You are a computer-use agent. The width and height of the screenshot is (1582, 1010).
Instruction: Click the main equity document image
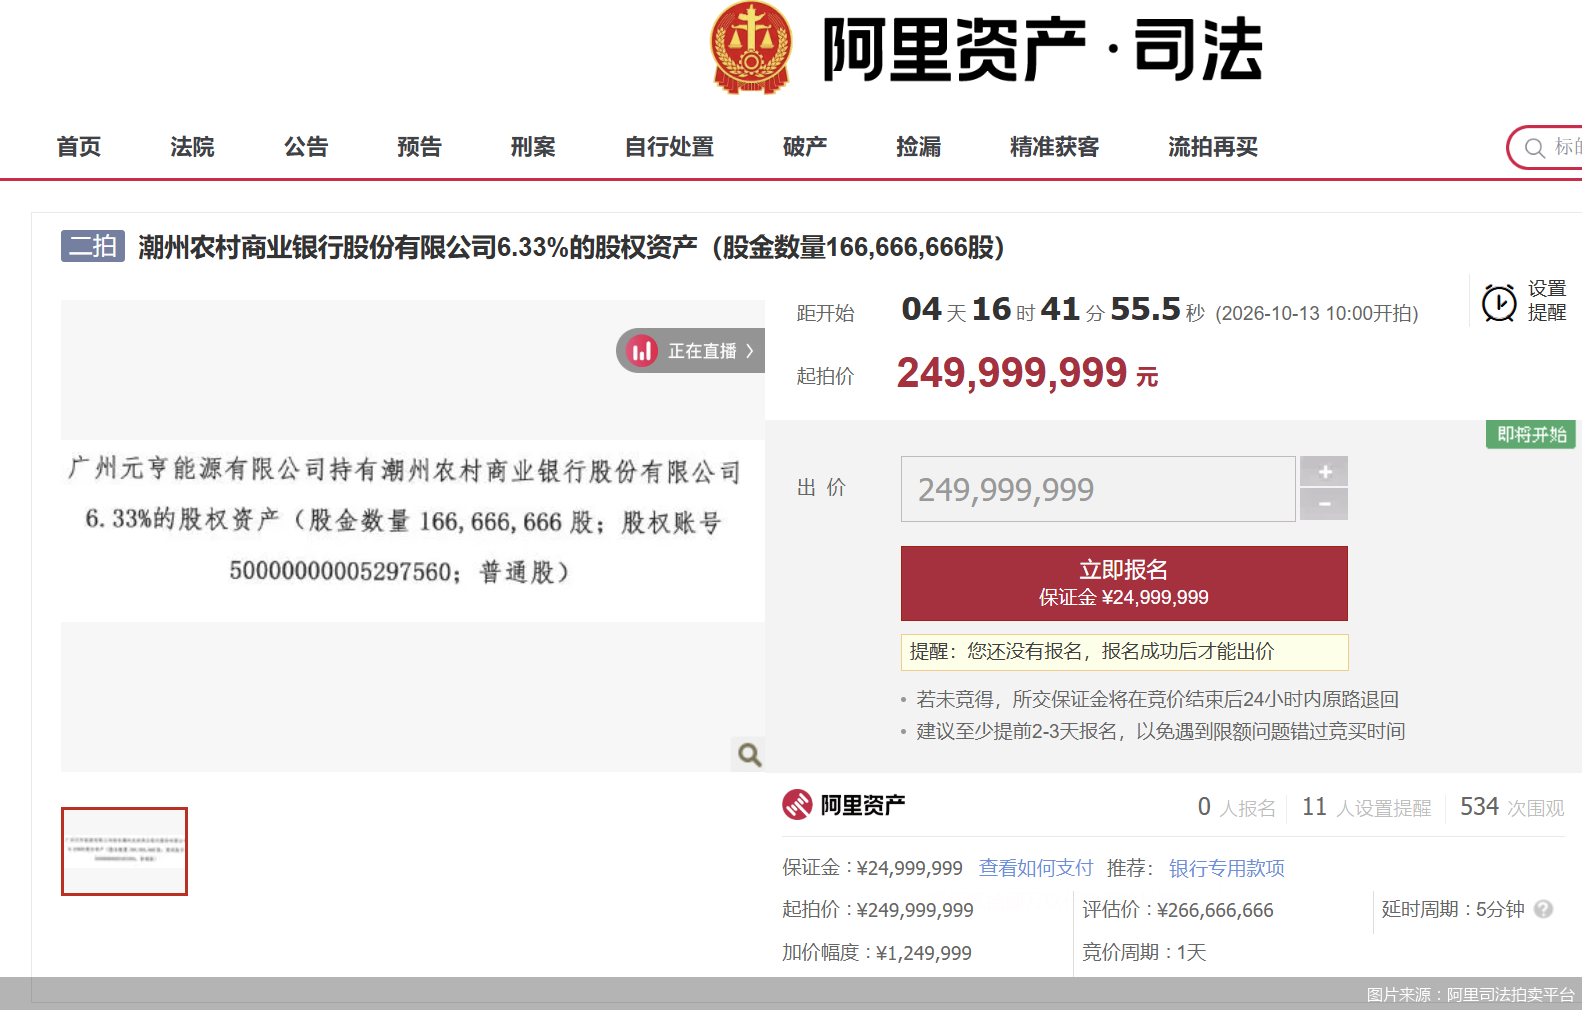pyautogui.click(x=413, y=536)
